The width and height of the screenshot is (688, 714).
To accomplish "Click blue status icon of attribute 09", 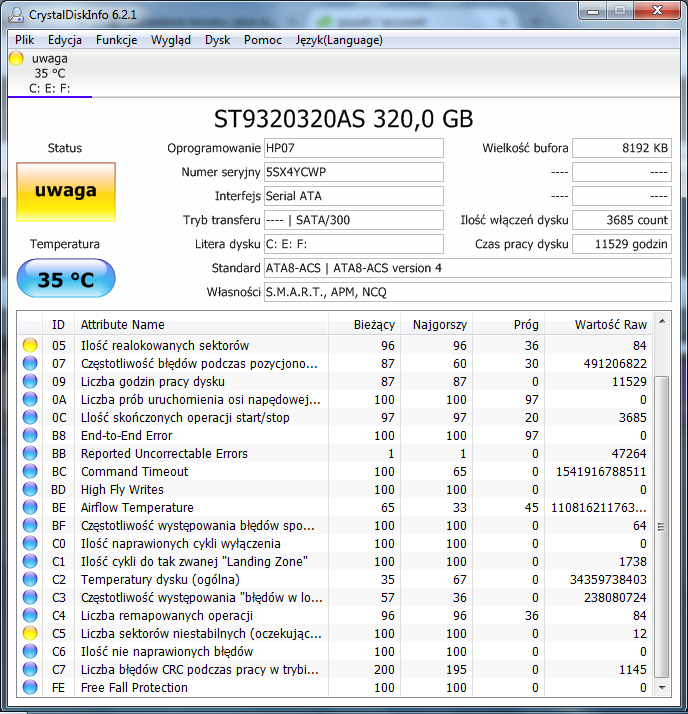I will (30, 381).
